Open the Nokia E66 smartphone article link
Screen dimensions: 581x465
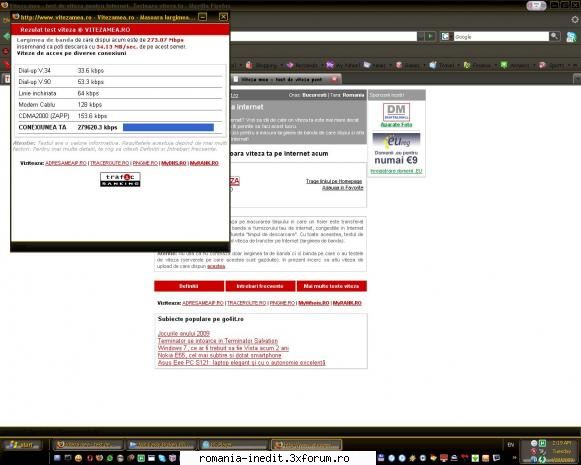[219, 355]
